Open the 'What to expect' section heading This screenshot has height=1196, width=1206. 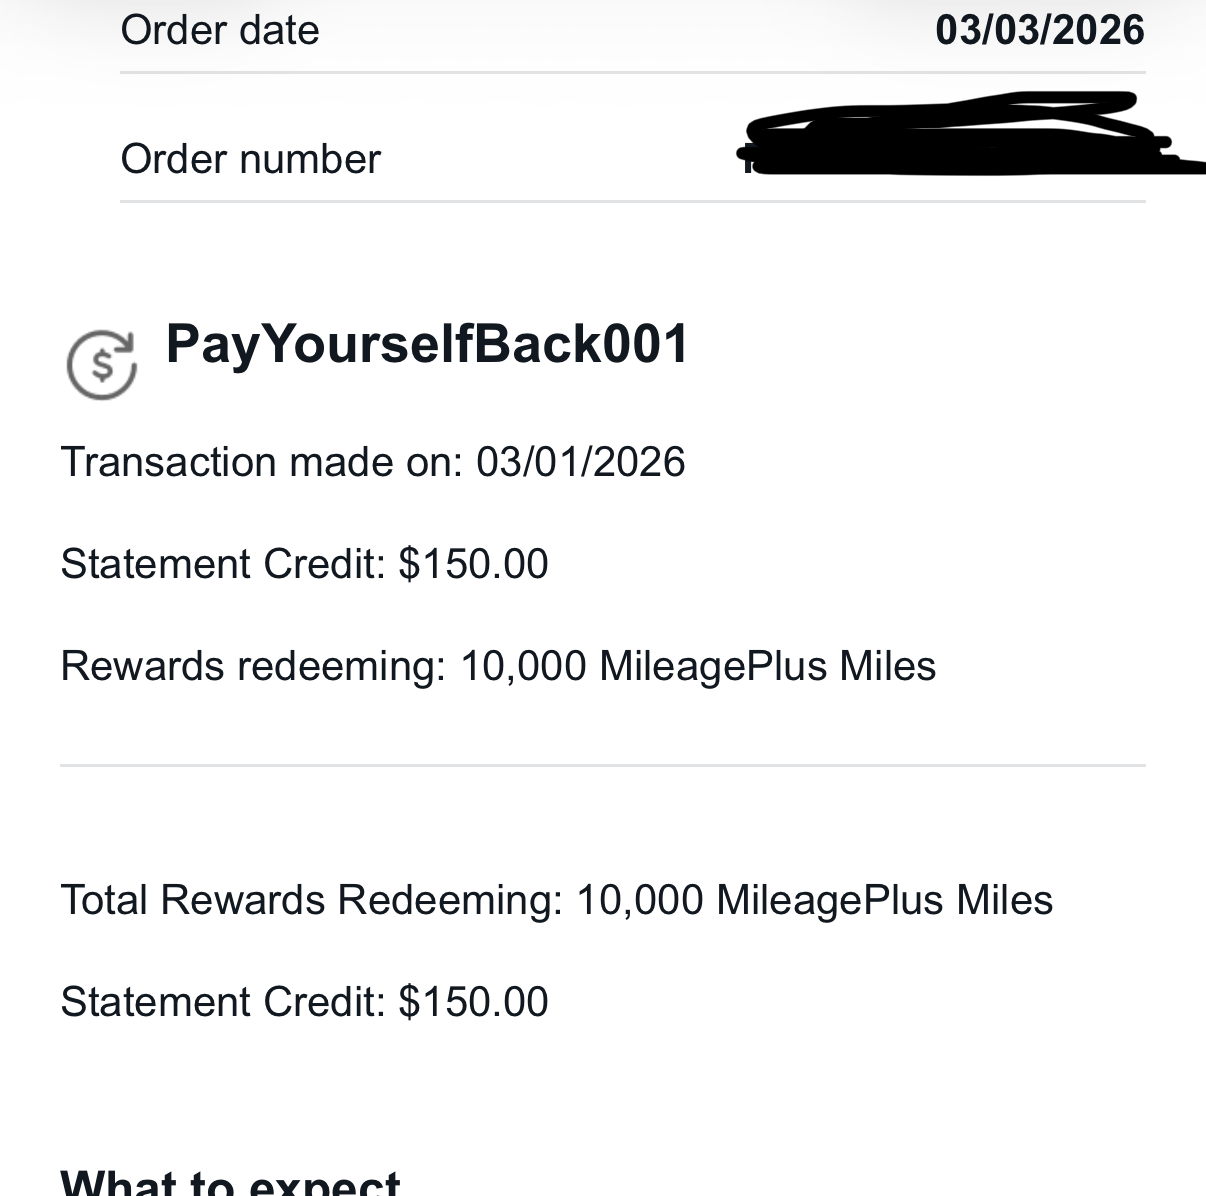(x=230, y=1182)
